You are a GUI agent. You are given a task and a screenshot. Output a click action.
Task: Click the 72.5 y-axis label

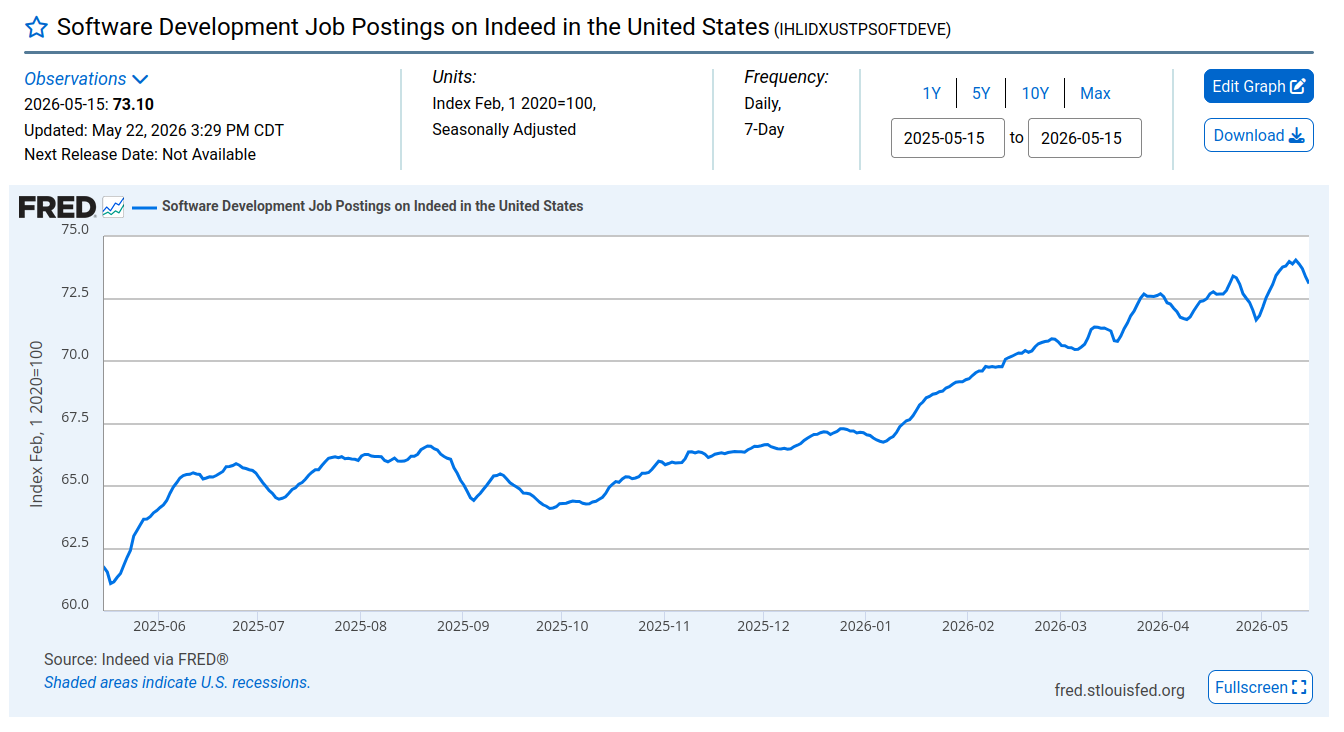[x=76, y=293]
